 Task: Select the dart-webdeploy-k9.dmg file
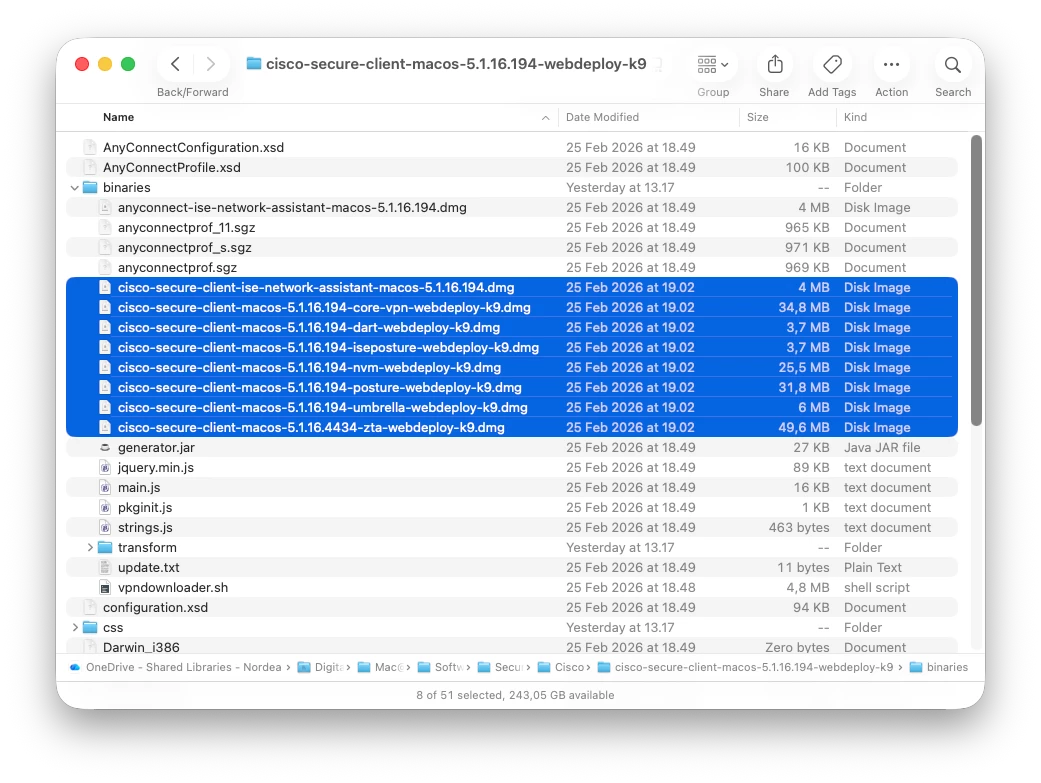pos(512,327)
